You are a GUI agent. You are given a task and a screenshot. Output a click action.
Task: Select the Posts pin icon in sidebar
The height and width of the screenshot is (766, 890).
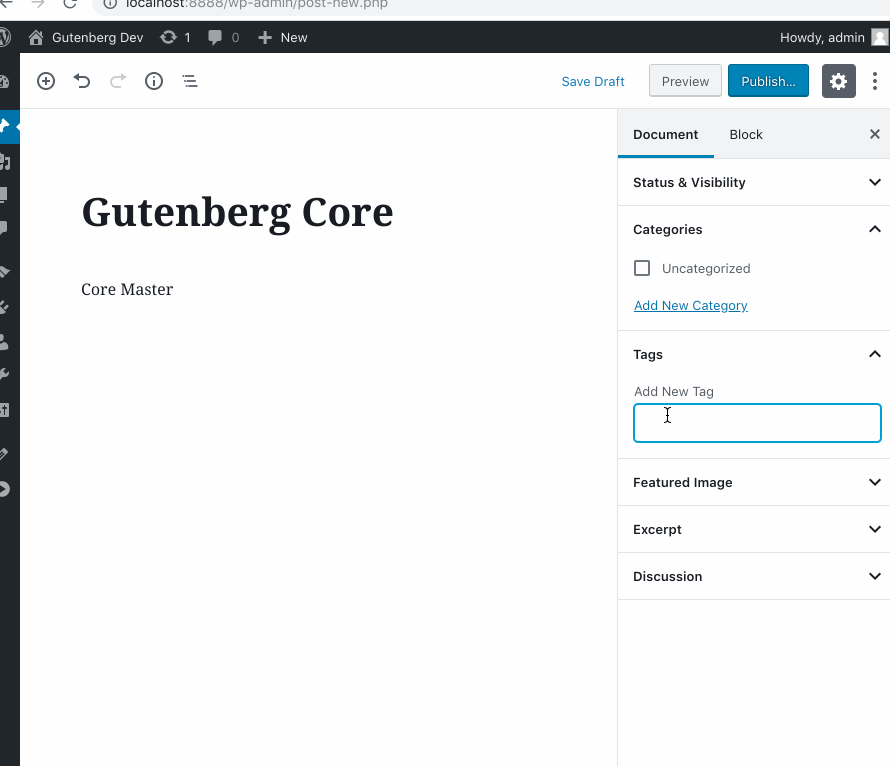pos(5,126)
